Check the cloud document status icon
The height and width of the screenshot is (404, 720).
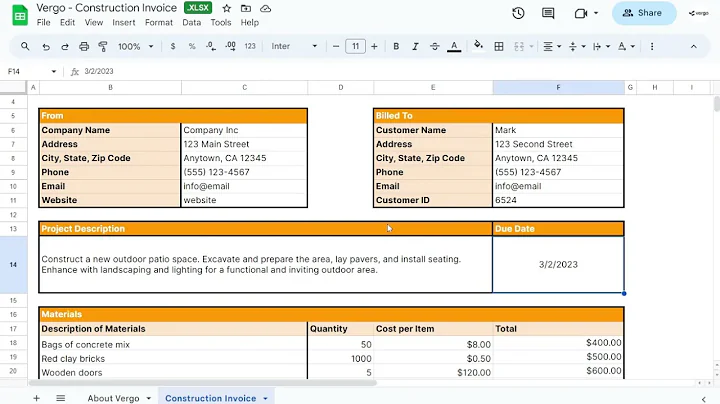point(265,8)
